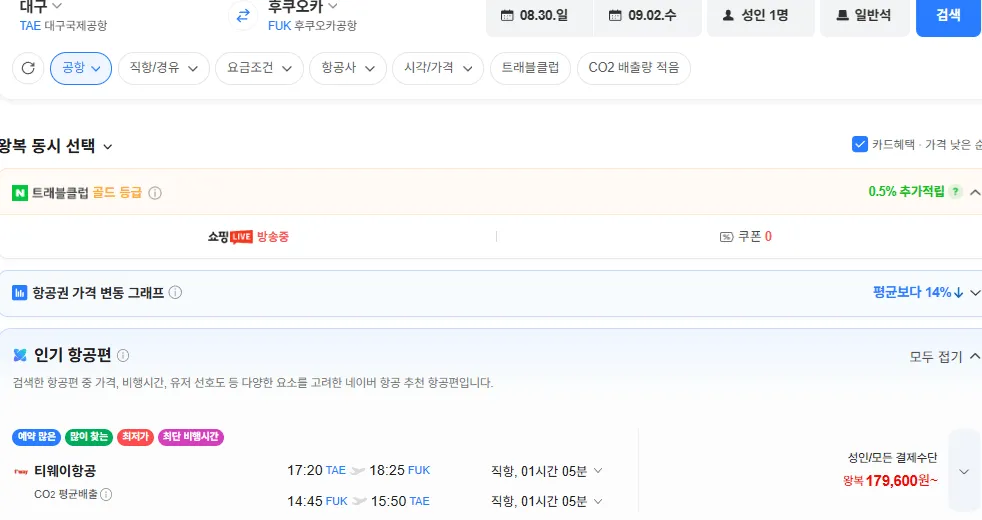Select the CO2 배출량 적음 filter

tap(634, 68)
